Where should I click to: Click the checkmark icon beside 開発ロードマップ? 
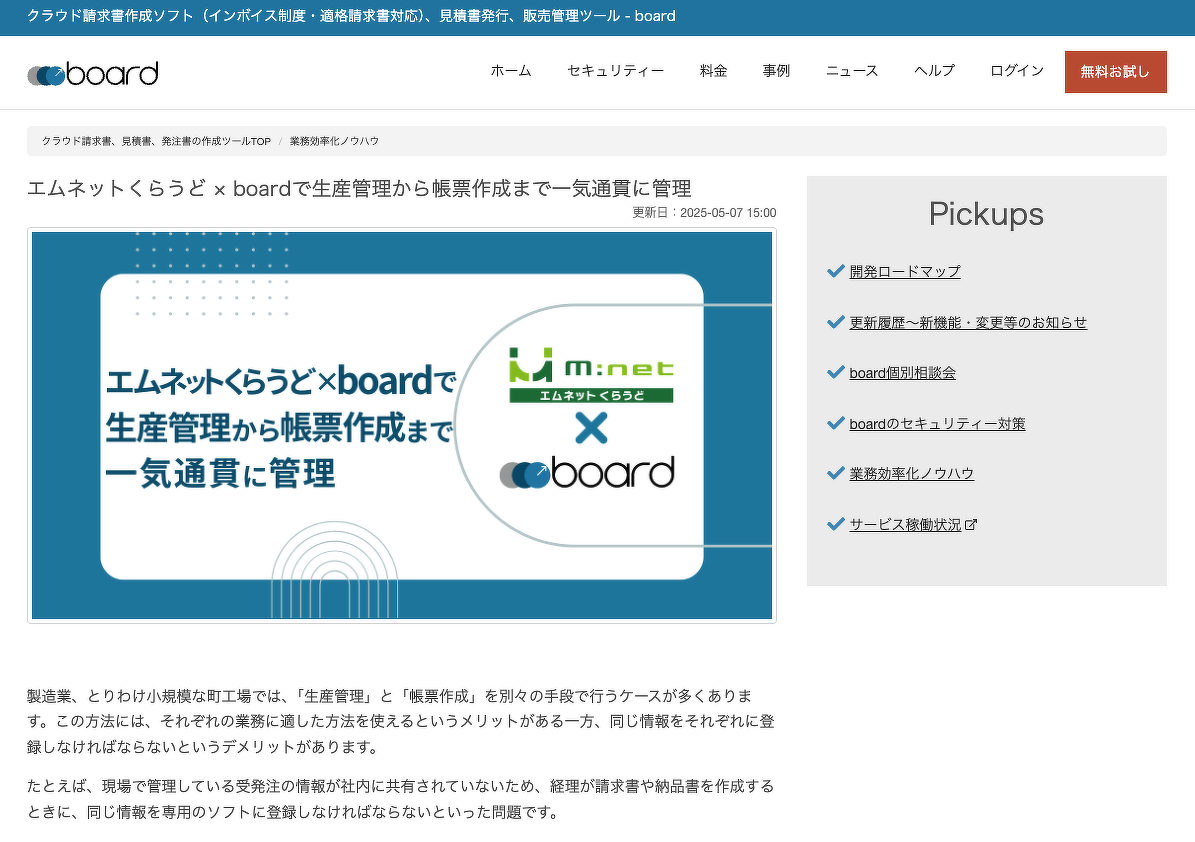tap(835, 271)
